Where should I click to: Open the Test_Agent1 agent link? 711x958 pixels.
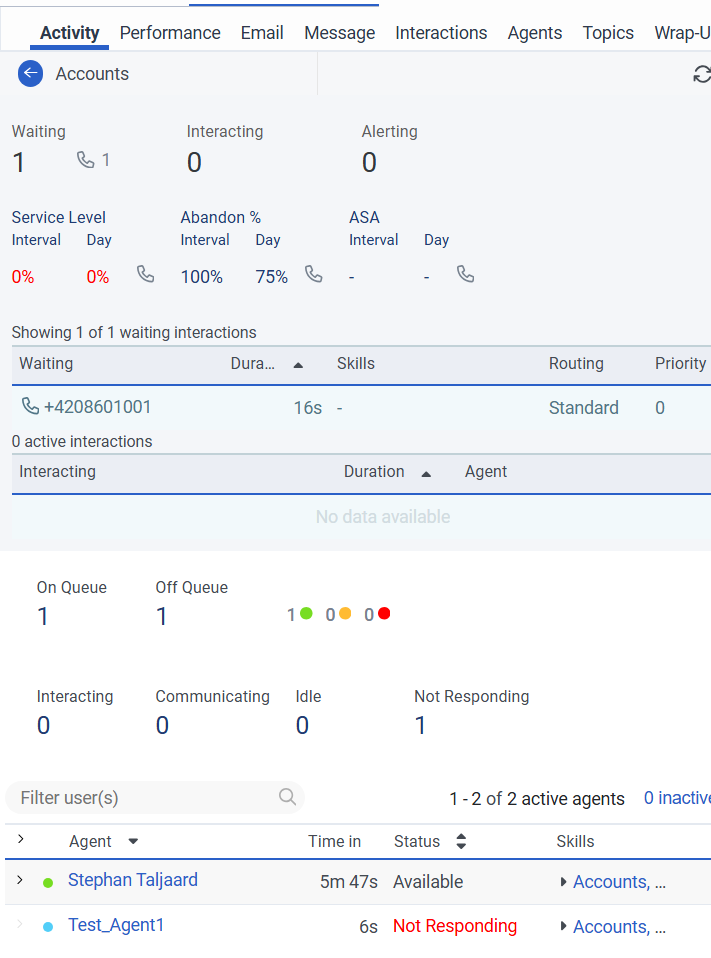pyautogui.click(x=116, y=926)
